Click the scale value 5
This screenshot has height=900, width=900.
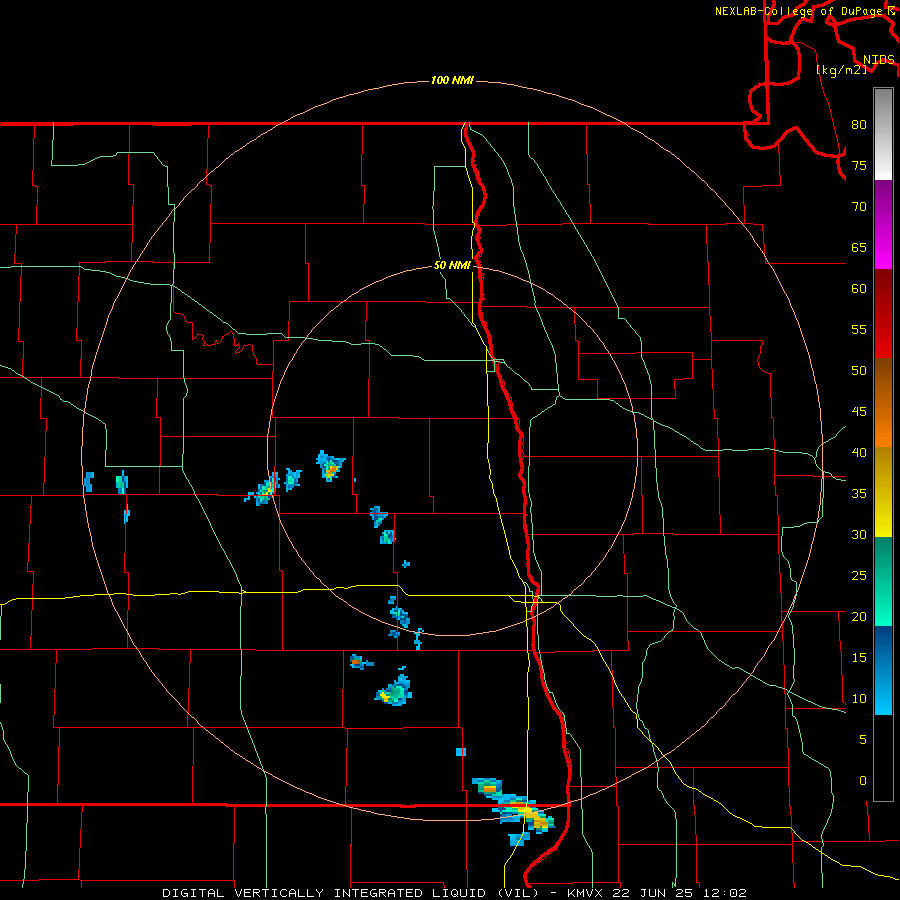tap(863, 739)
